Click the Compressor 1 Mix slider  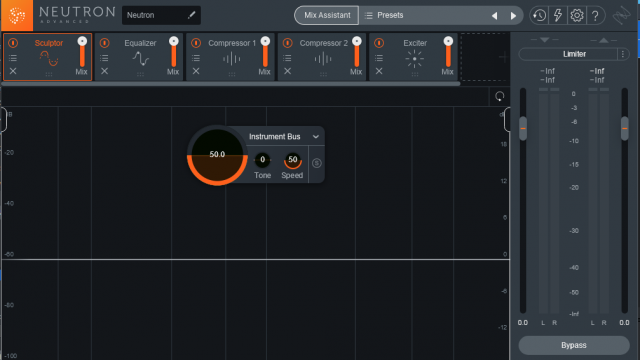pos(265,52)
